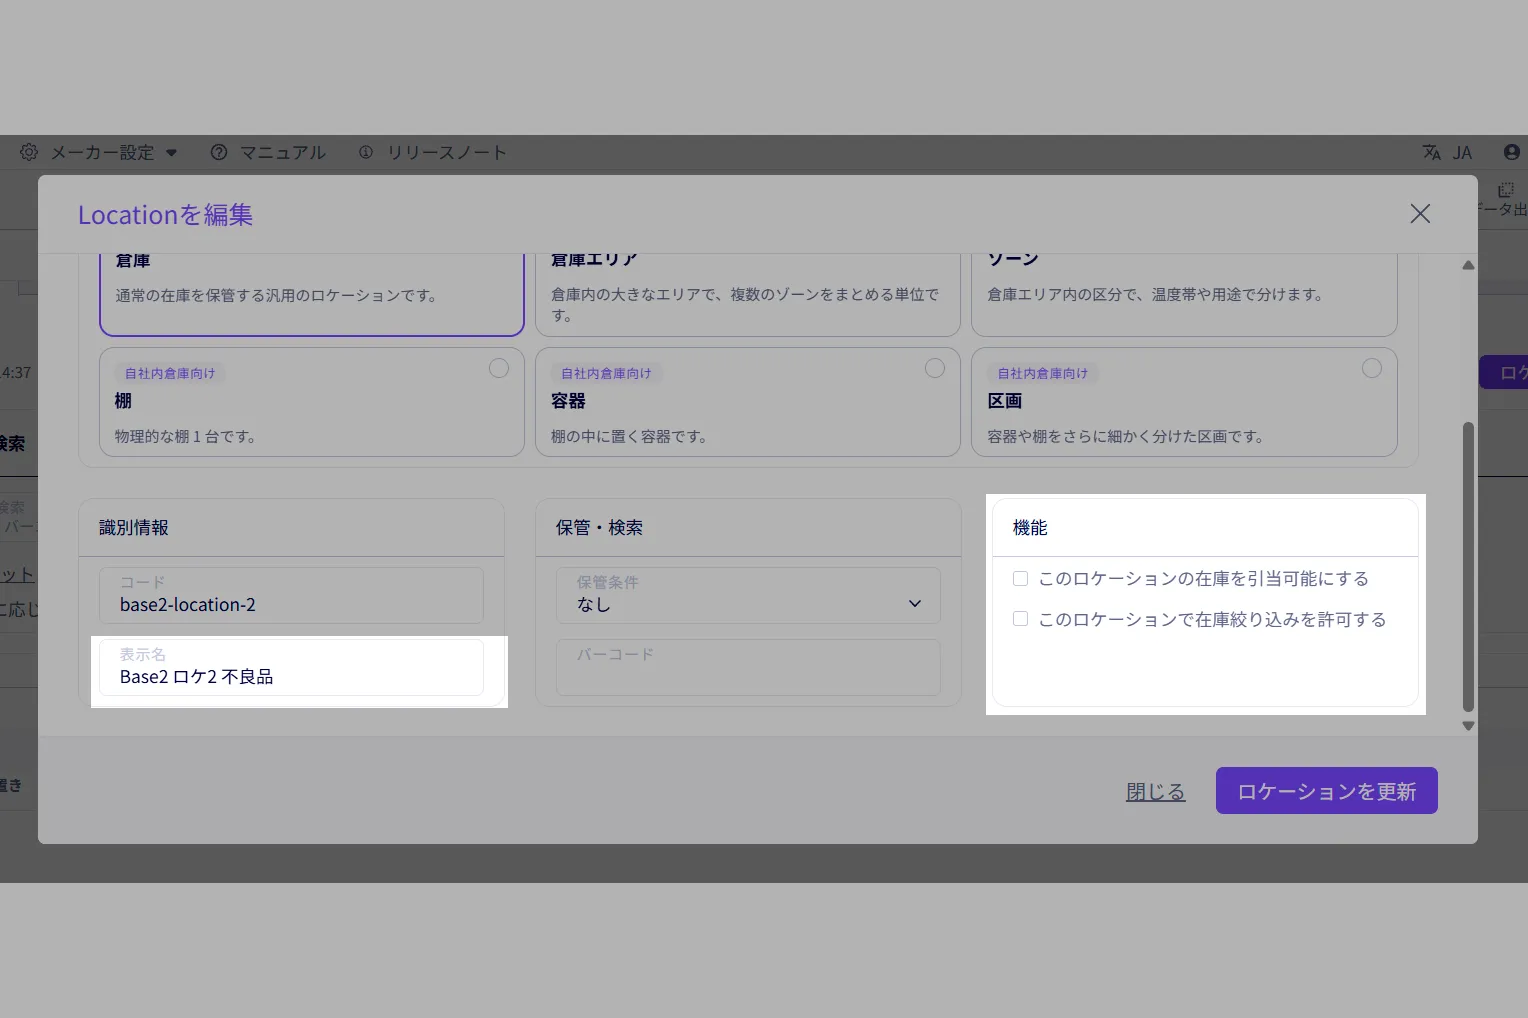
Task: Click the 自社内倉庫向け tag on 区画 card
Action: pyautogui.click(x=1042, y=373)
